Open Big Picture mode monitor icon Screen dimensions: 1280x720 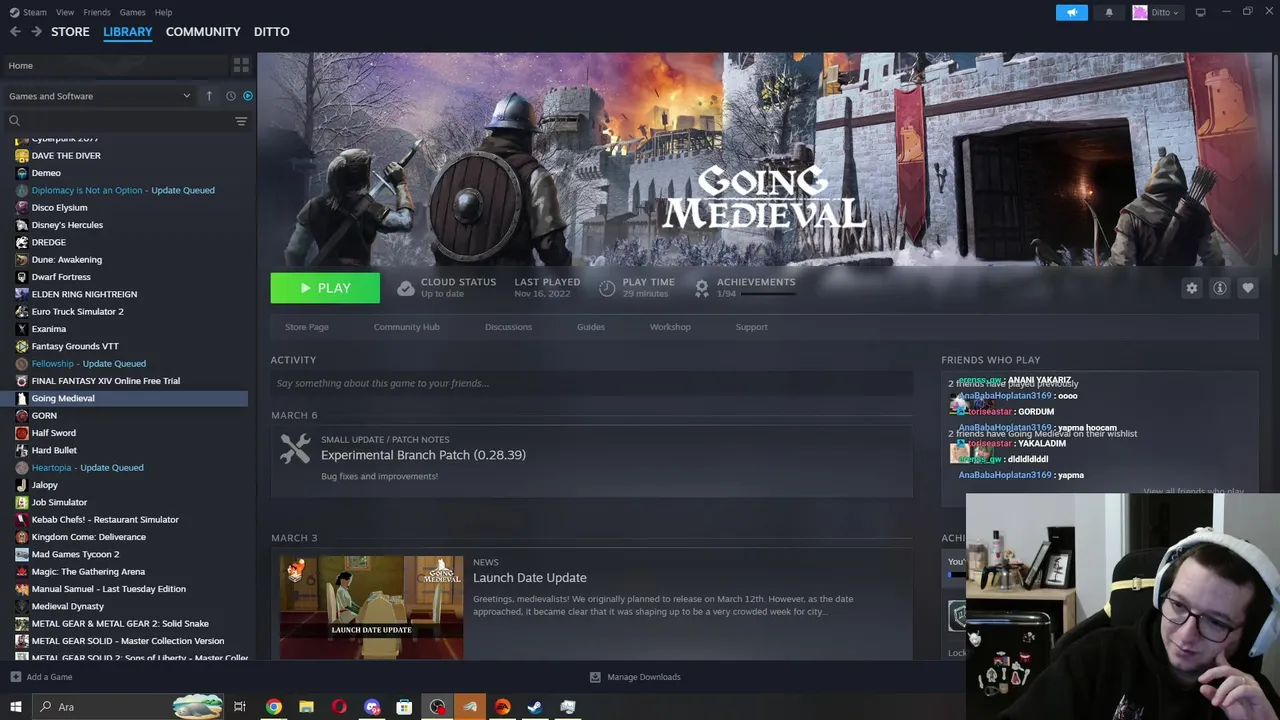1200,12
